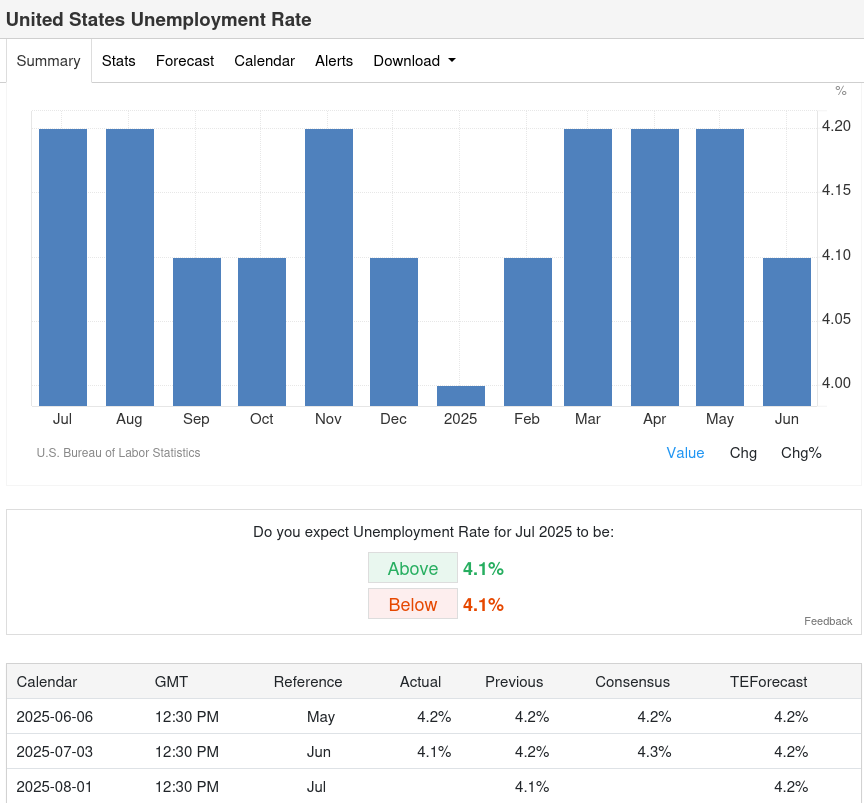The width and height of the screenshot is (864, 803).
Task: Open the 2025-07-03 calendar entry
Action: click(x=55, y=751)
